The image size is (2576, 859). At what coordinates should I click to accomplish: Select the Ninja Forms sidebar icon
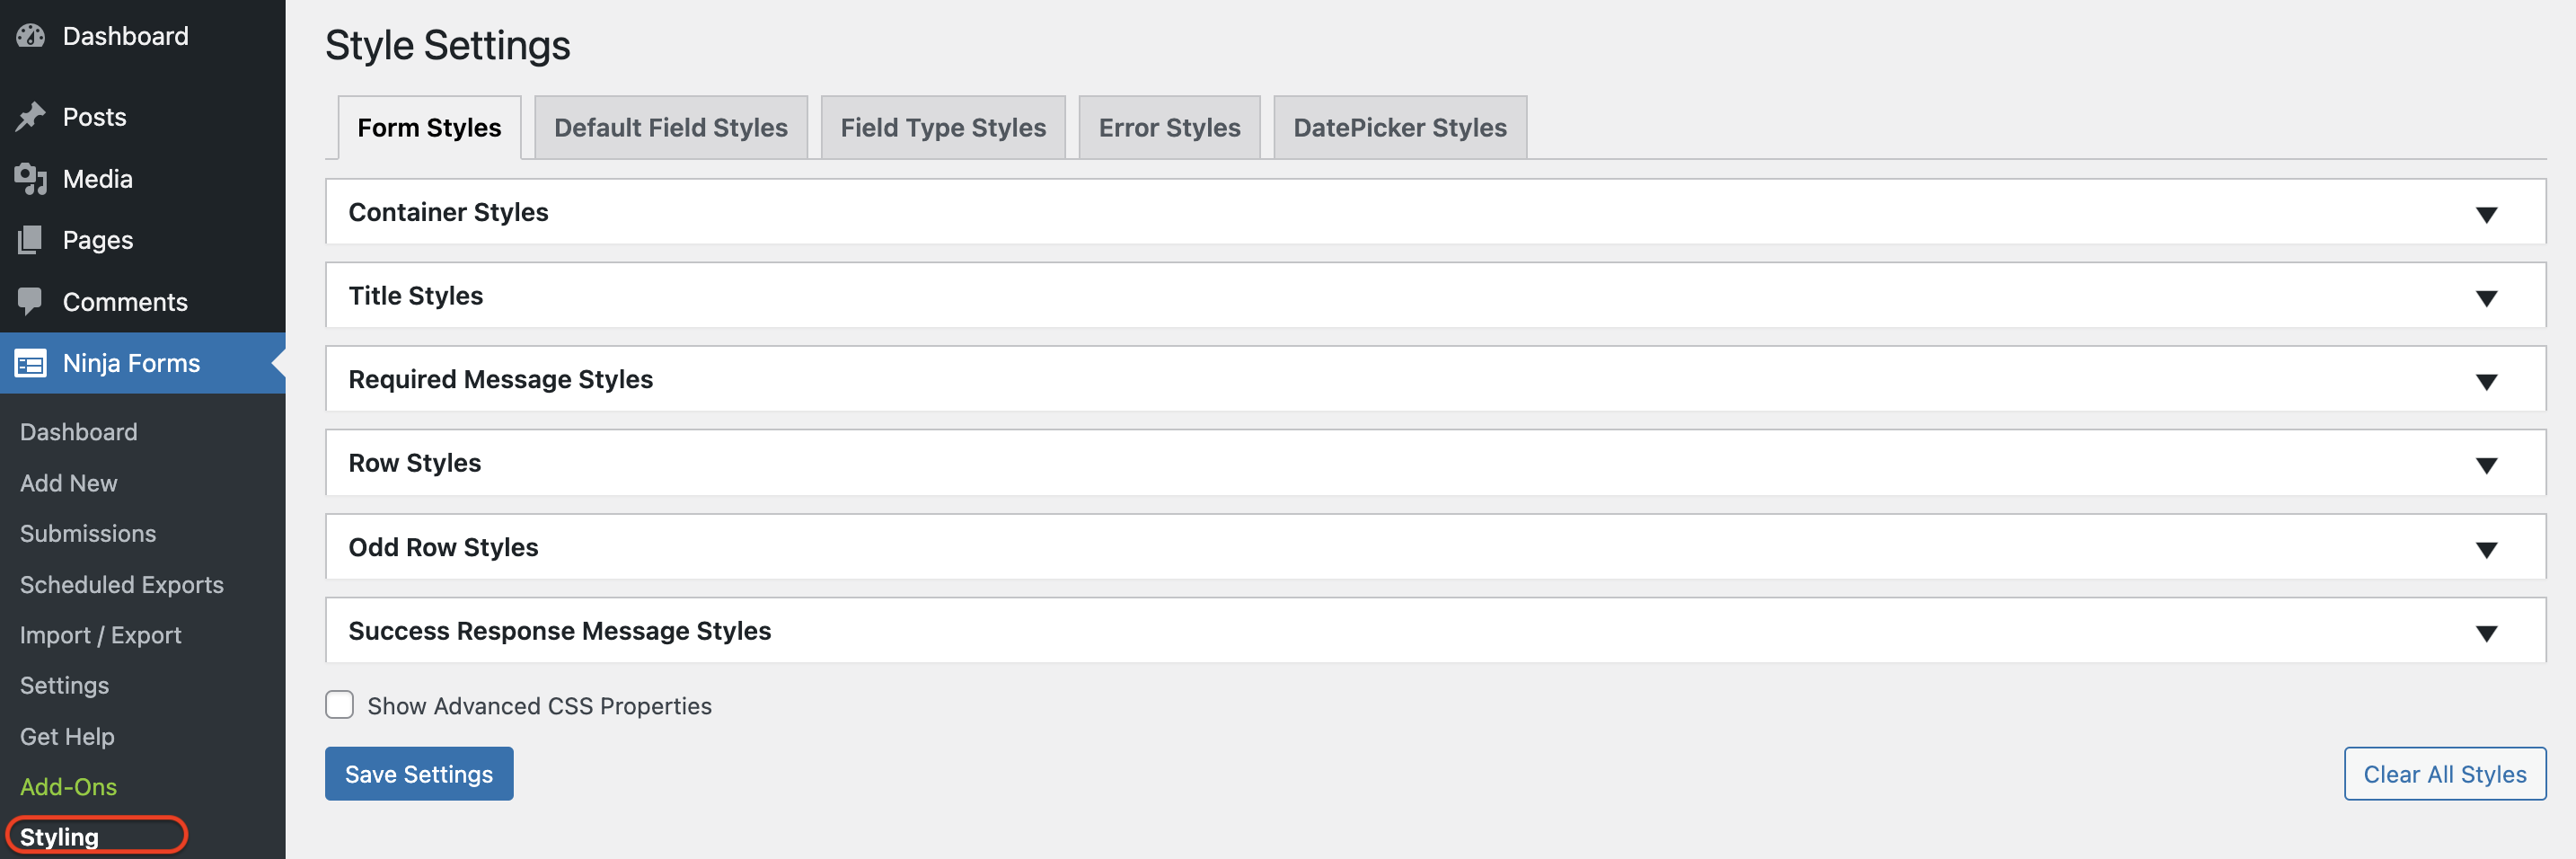click(31, 363)
